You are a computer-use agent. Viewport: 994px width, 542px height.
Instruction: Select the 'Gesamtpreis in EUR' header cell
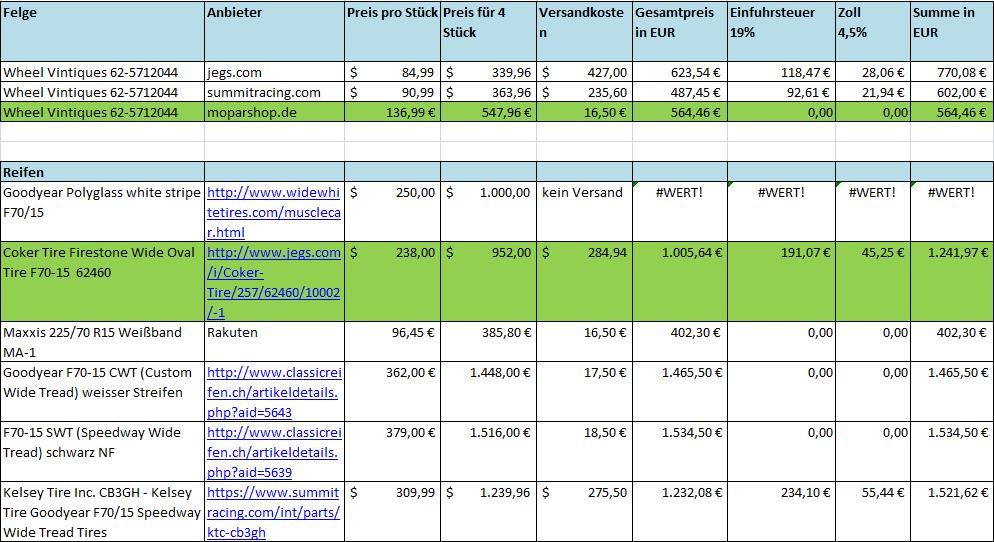tap(680, 31)
